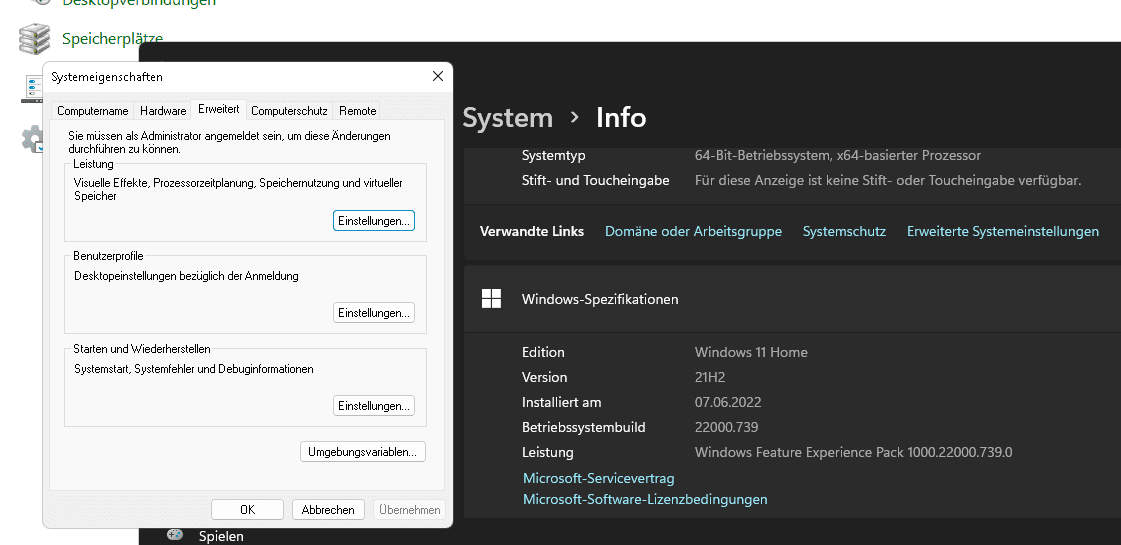
Task: Select installation date 07.06.2022
Action: pyautogui.click(x=728, y=402)
